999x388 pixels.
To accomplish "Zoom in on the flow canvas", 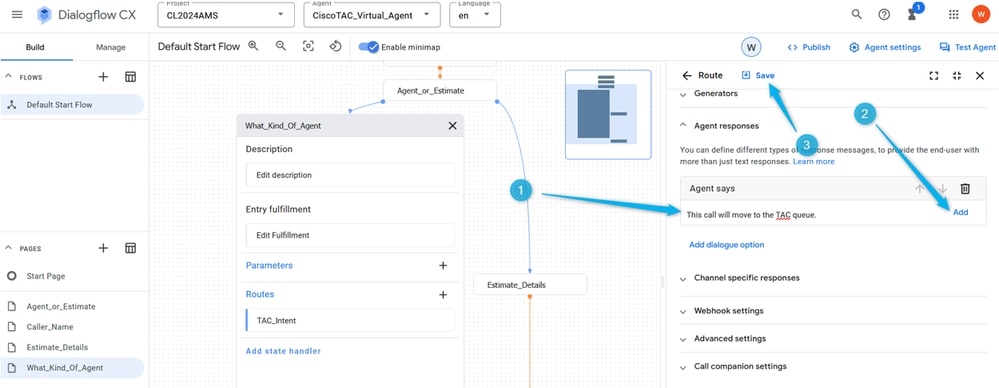I will (253, 47).
